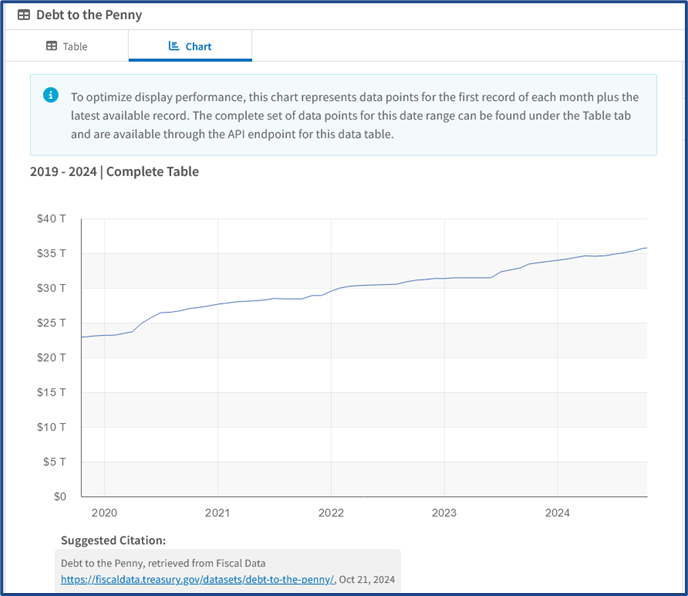Click the table grid icon beside the Debt to the Penny title
Viewport: 688px width, 596px height.
click(x=24, y=15)
